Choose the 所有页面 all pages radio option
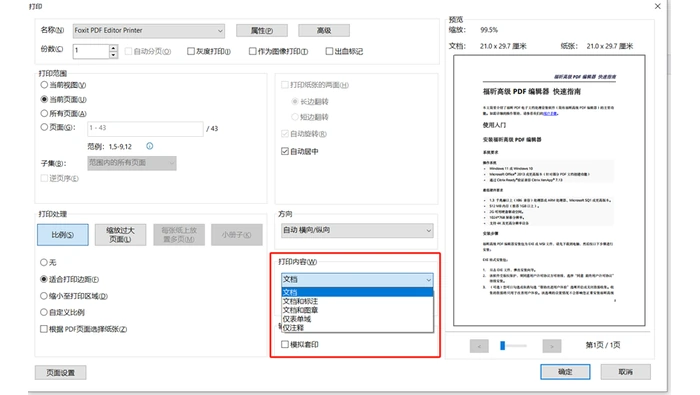The width and height of the screenshot is (700, 395). [44, 113]
